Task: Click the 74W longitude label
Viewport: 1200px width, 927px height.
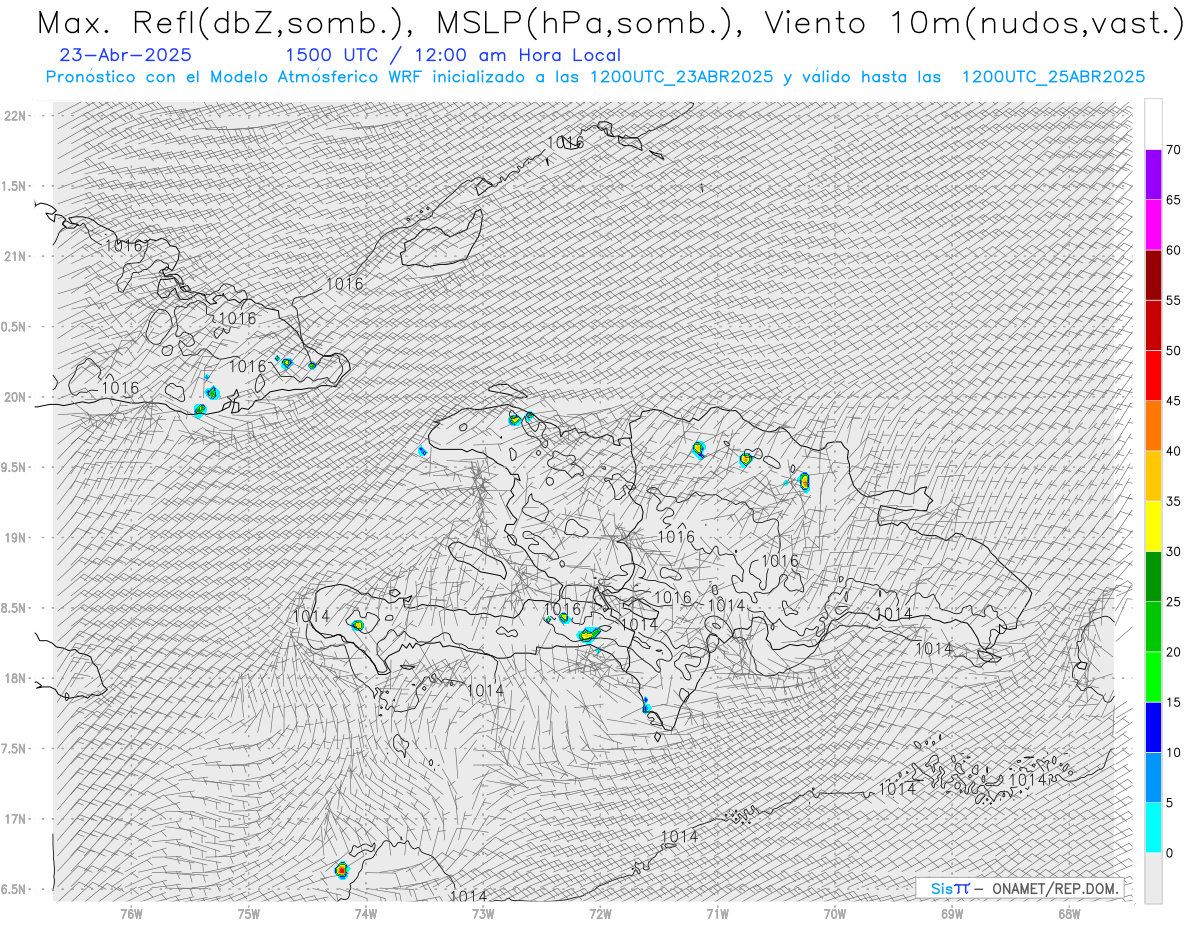Action: [x=366, y=913]
